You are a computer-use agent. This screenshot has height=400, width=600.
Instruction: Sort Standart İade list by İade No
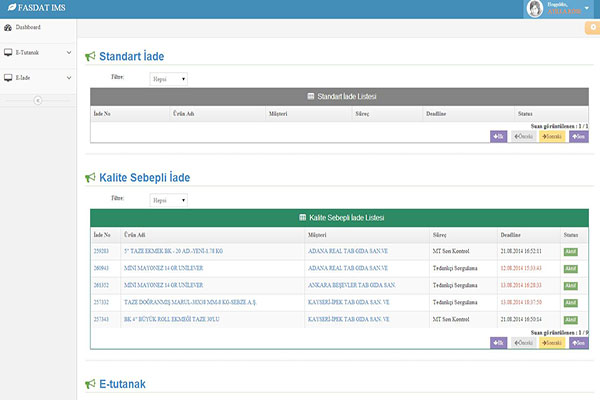pyautogui.click(x=102, y=114)
